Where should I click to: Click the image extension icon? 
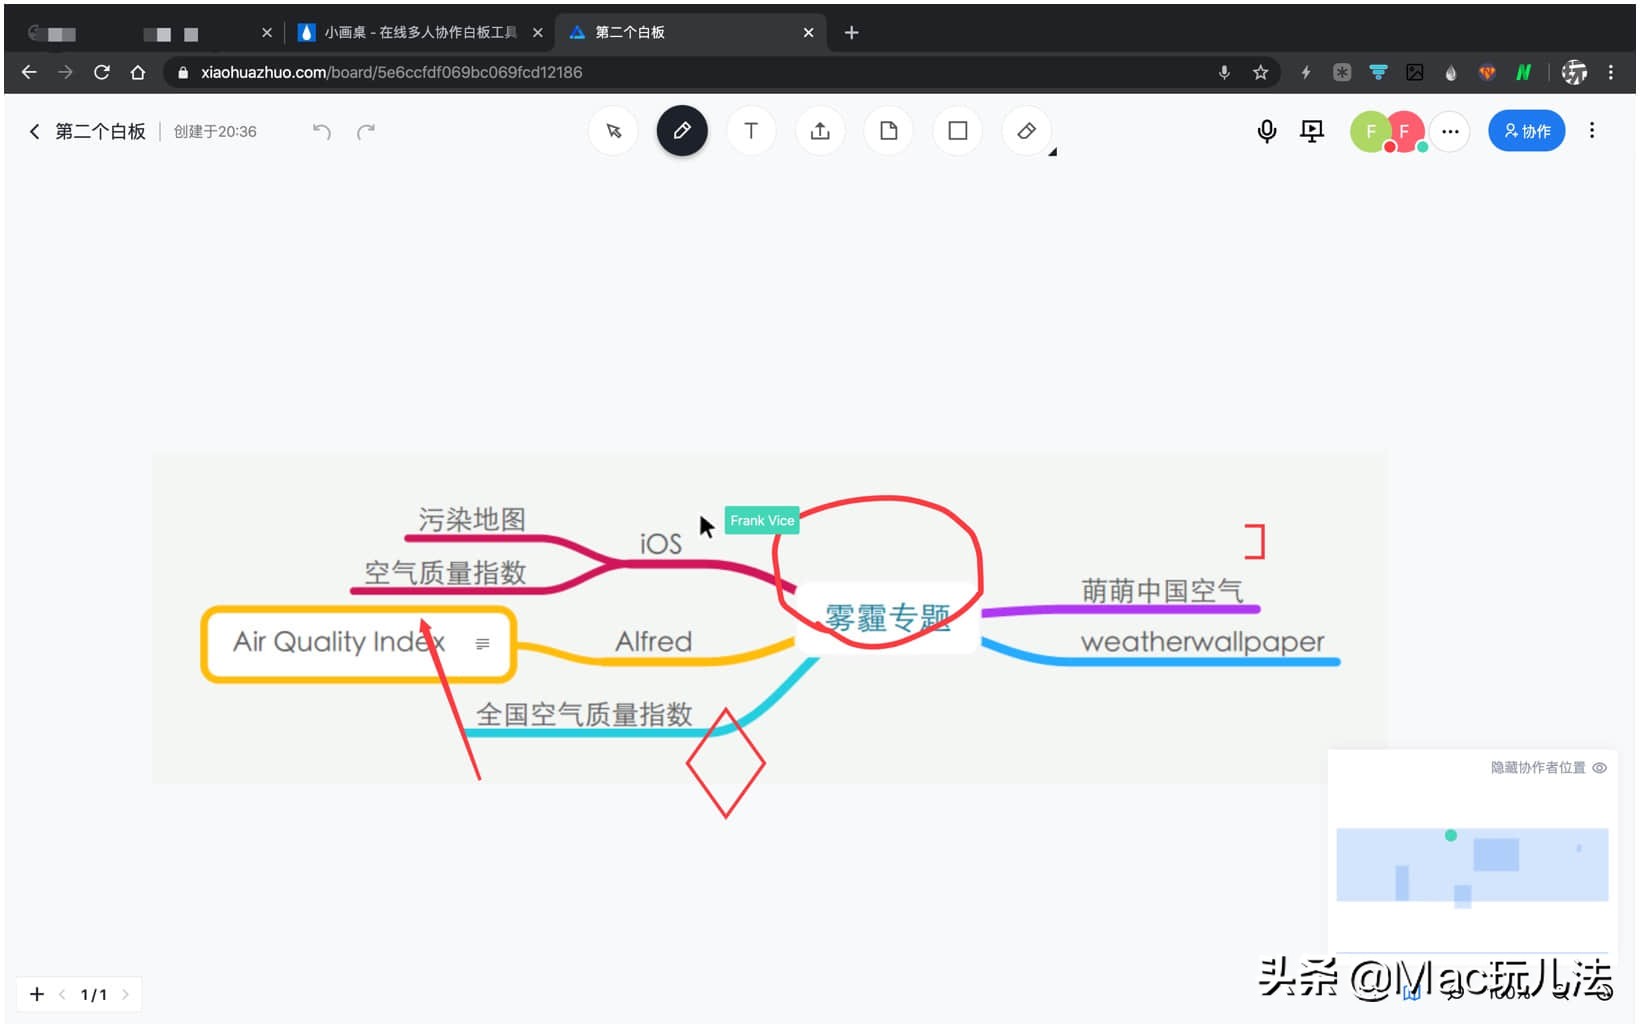tap(1414, 72)
